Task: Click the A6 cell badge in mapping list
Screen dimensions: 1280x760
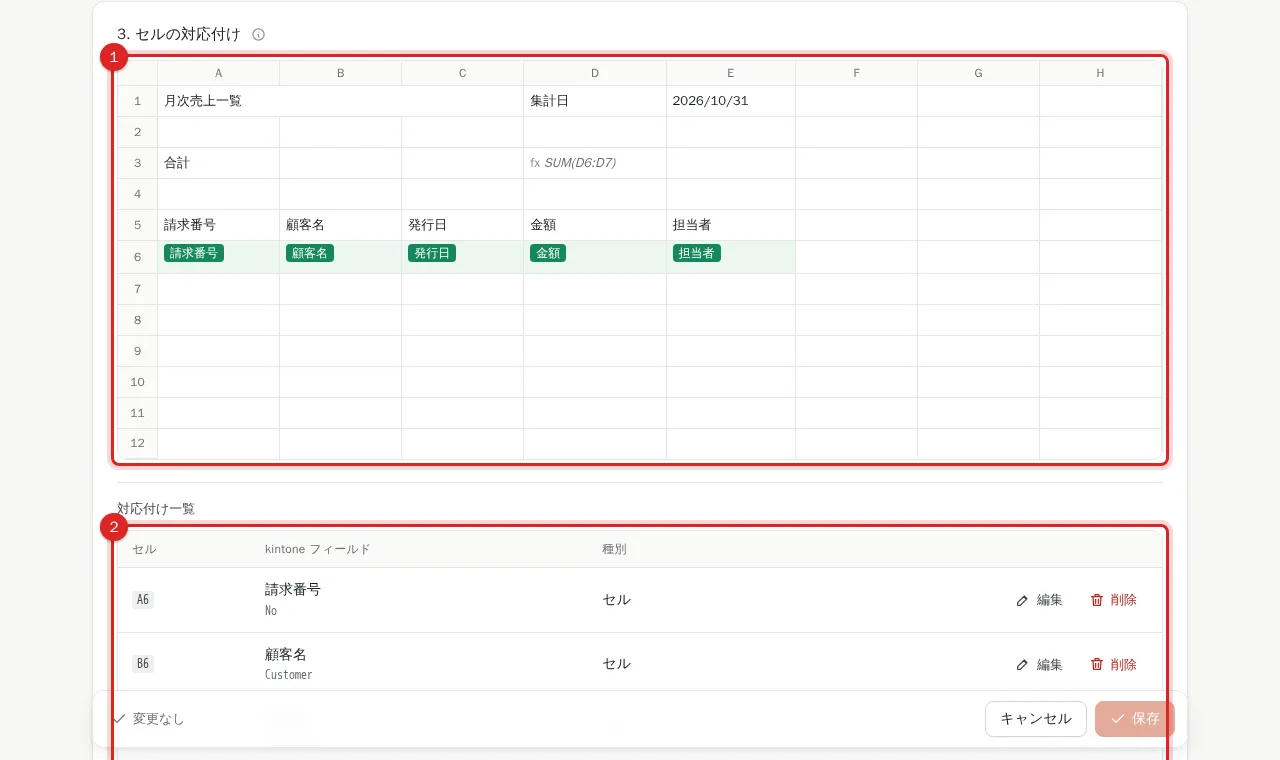Action: [x=143, y=600]
